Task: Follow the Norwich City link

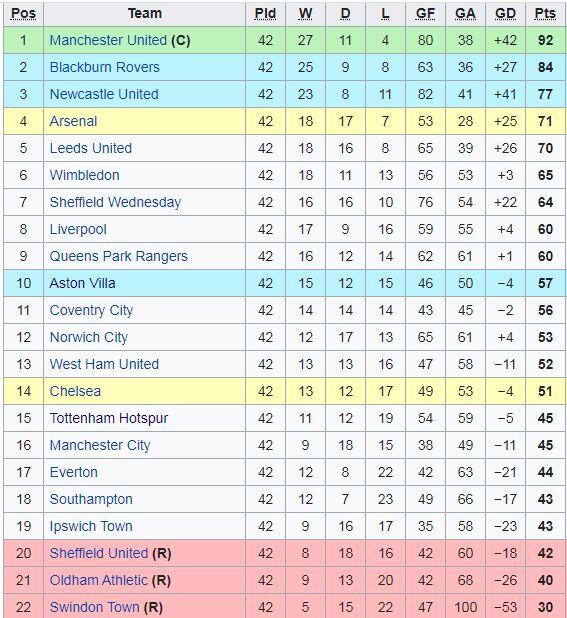Action: tap(89, 337)
